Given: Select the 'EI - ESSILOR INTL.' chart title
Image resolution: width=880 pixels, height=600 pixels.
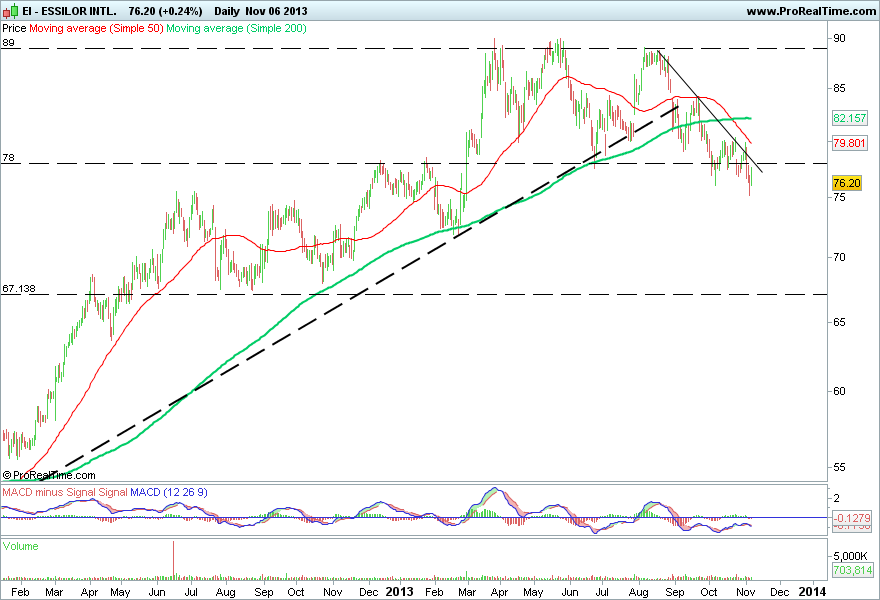Looking at the screenshot, I should [70, 11].
